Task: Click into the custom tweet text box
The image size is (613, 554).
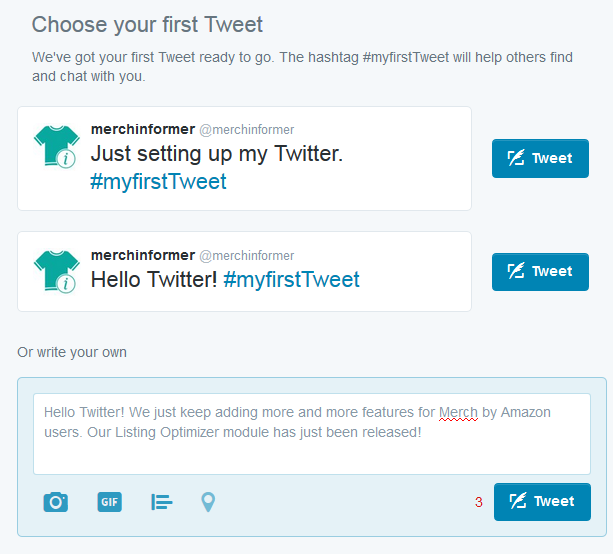Action: [312, 434]
